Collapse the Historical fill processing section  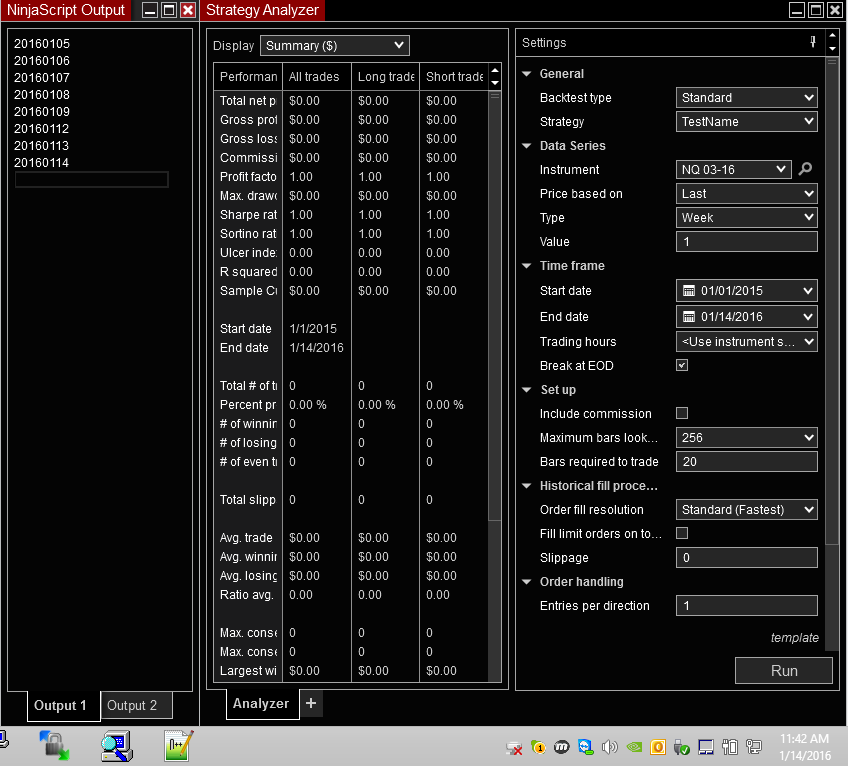(x=527, y=486)
